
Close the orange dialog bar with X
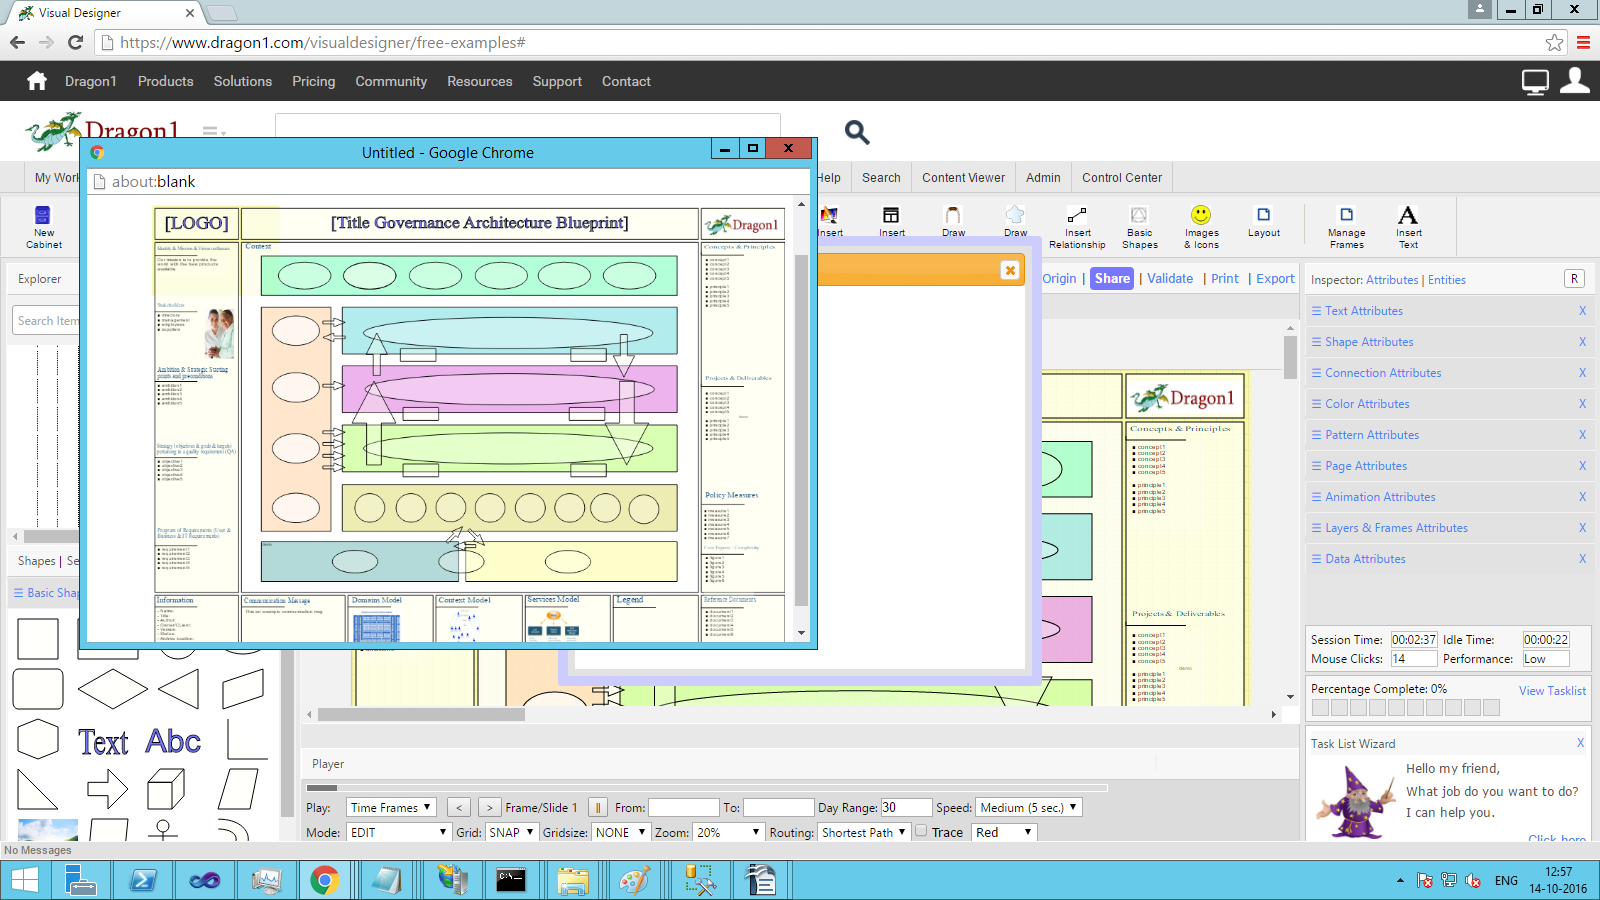pyautogui.click(x=1010, y=270)
